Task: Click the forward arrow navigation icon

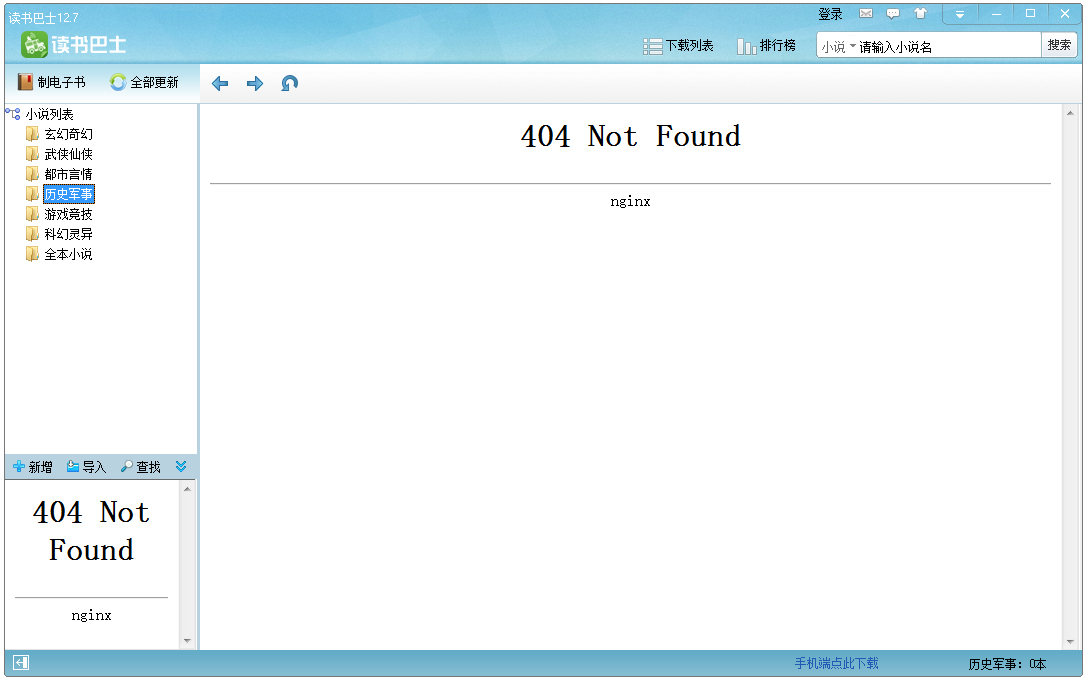Action: (255, 84)
